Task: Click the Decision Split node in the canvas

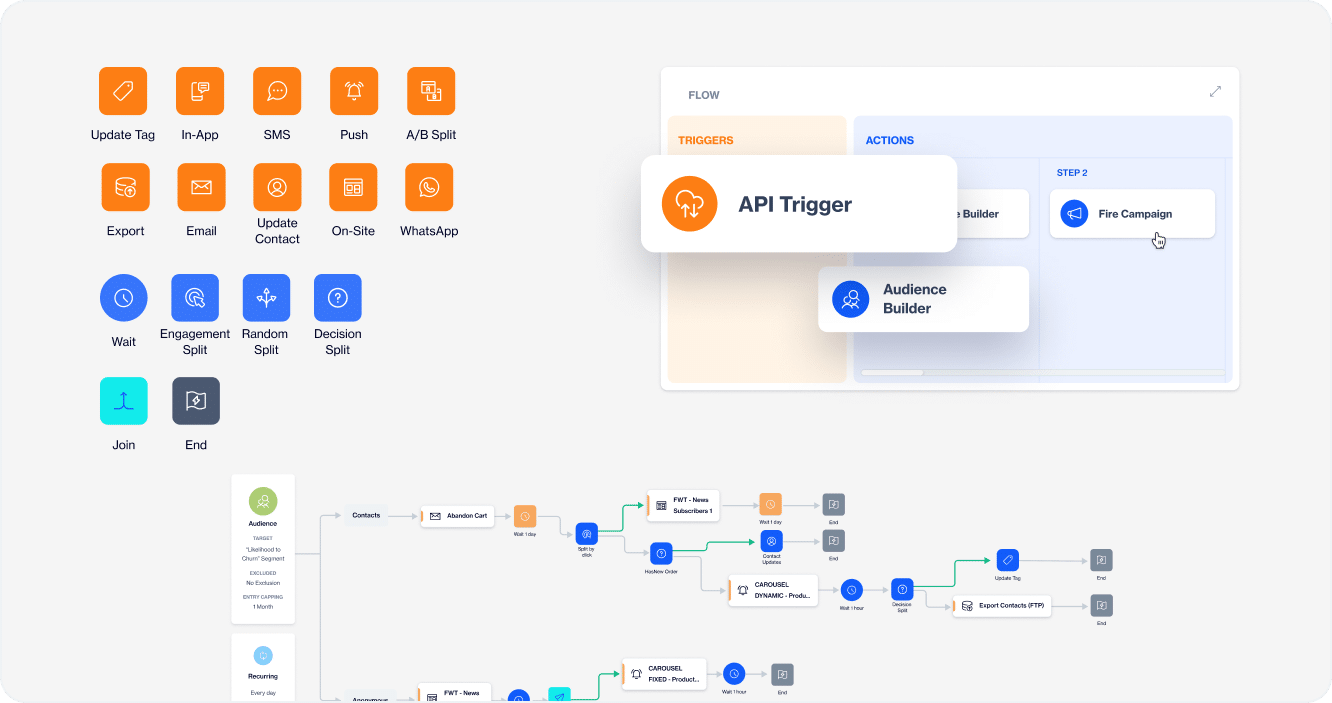Action: [901, 589]
